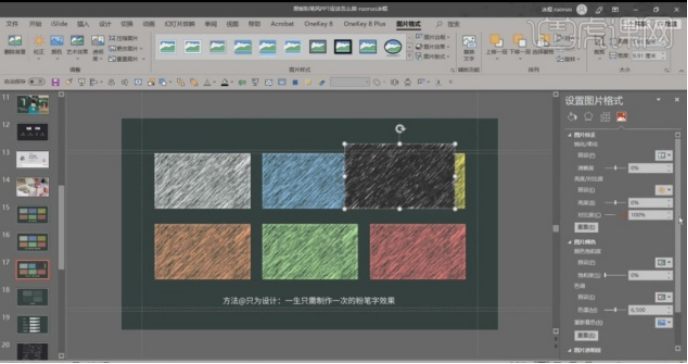Click the eraser icon in quick access toolbar

[322, 82]
